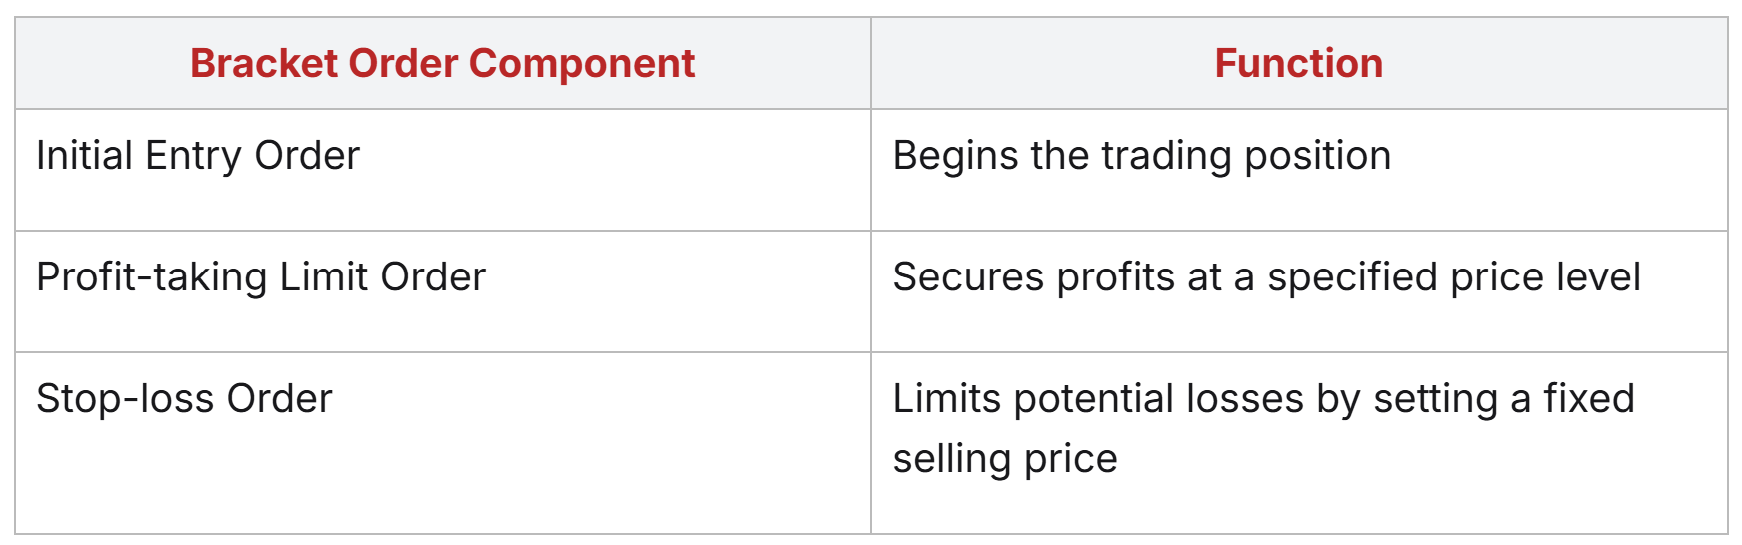Click the word Component in the header
This screenshot has height=545, width=1742.
tap(582, 65)
